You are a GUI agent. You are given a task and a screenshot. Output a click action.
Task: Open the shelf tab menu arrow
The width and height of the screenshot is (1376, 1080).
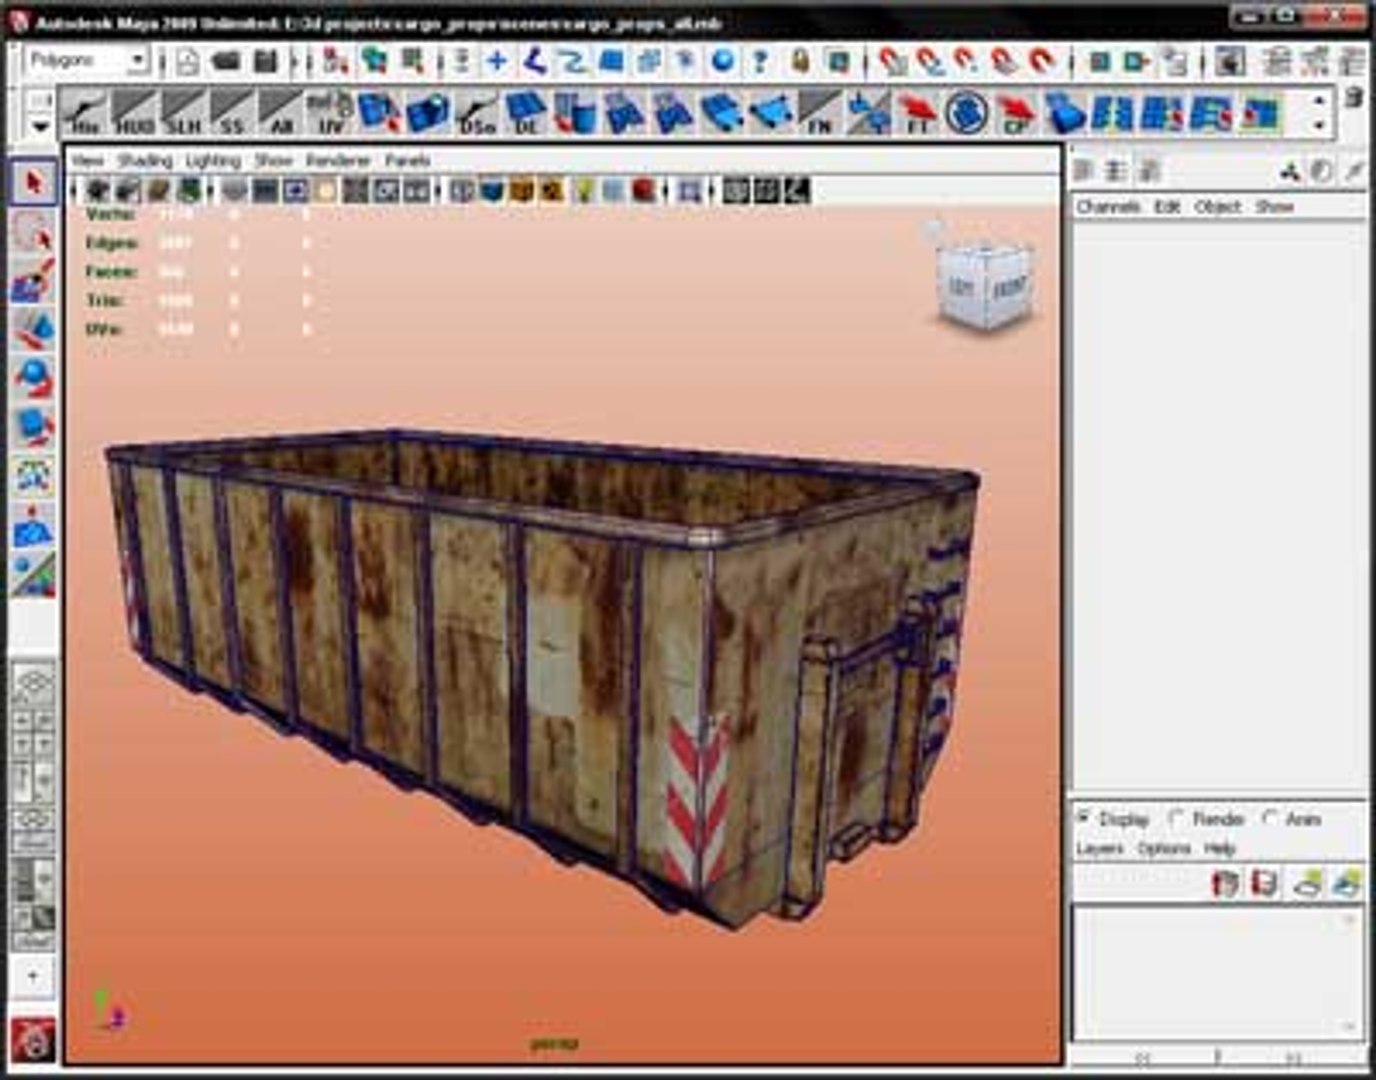(x=39, y=127)
